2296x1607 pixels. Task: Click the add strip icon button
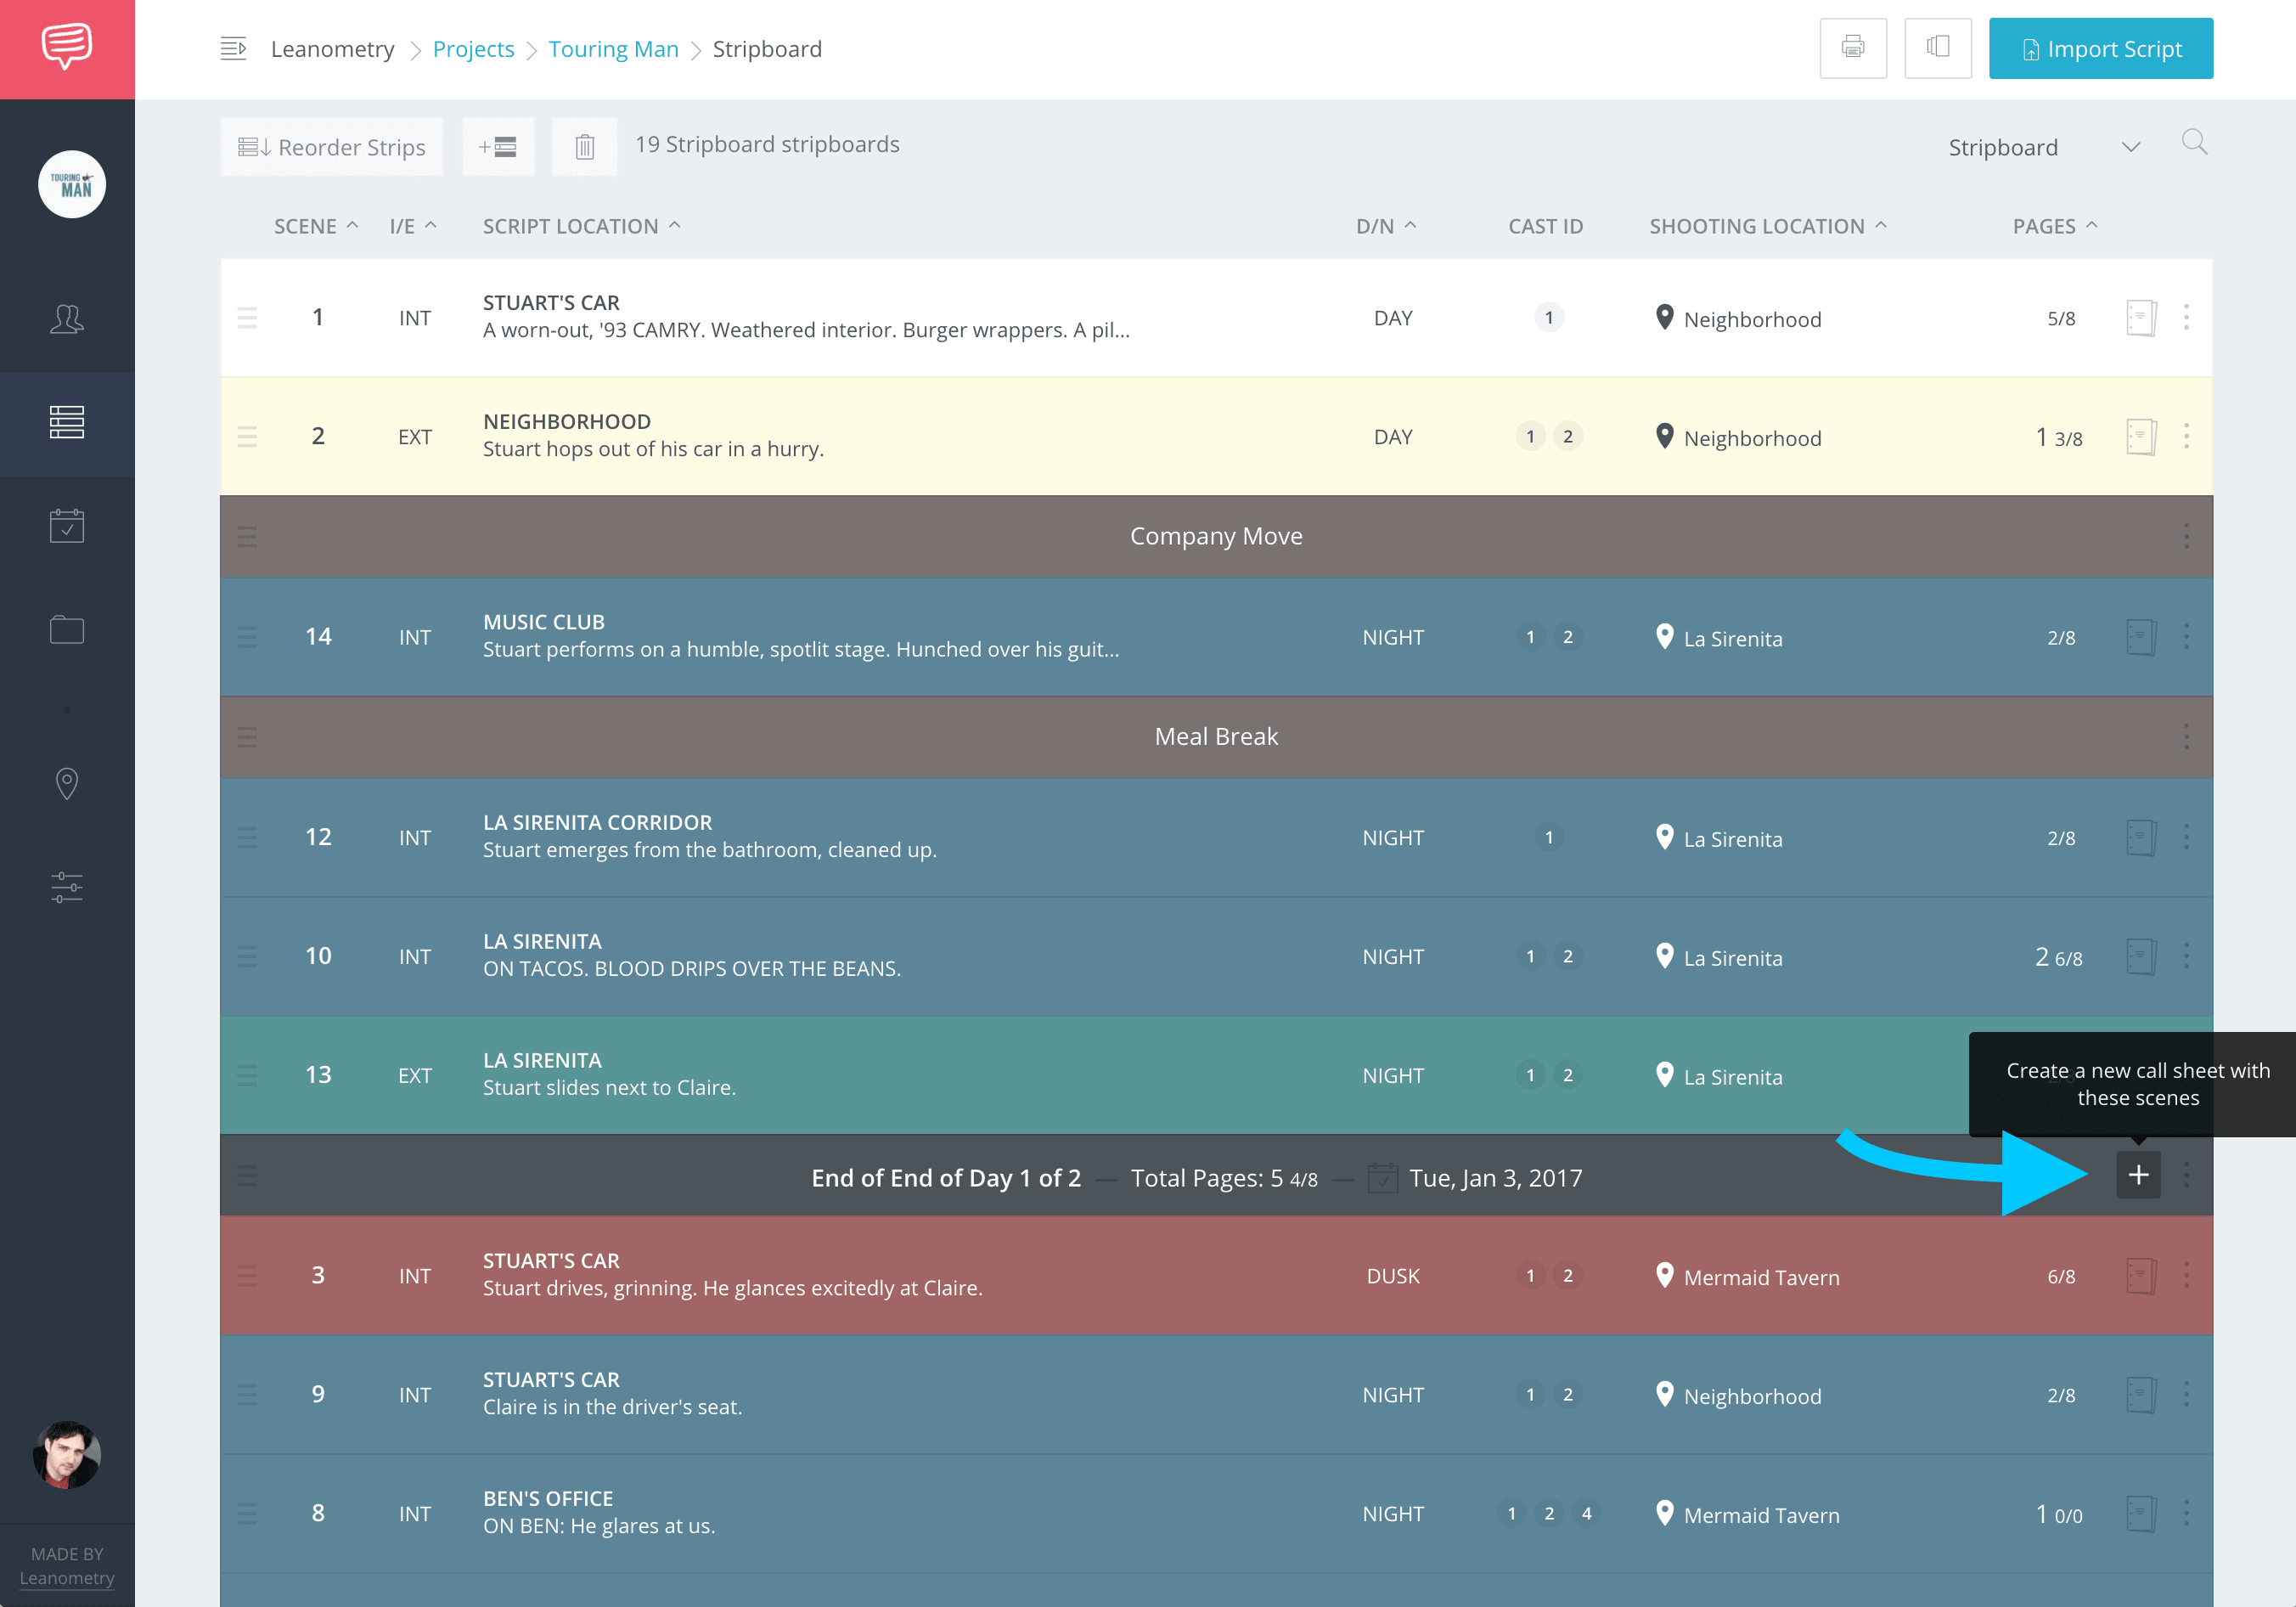[498, 147]
